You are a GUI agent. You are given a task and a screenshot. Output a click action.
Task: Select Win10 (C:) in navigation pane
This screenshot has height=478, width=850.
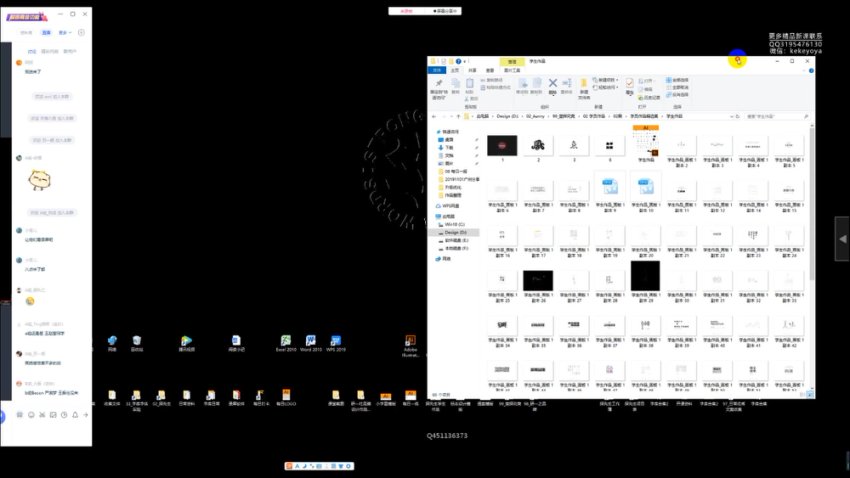tap(454, 224)
